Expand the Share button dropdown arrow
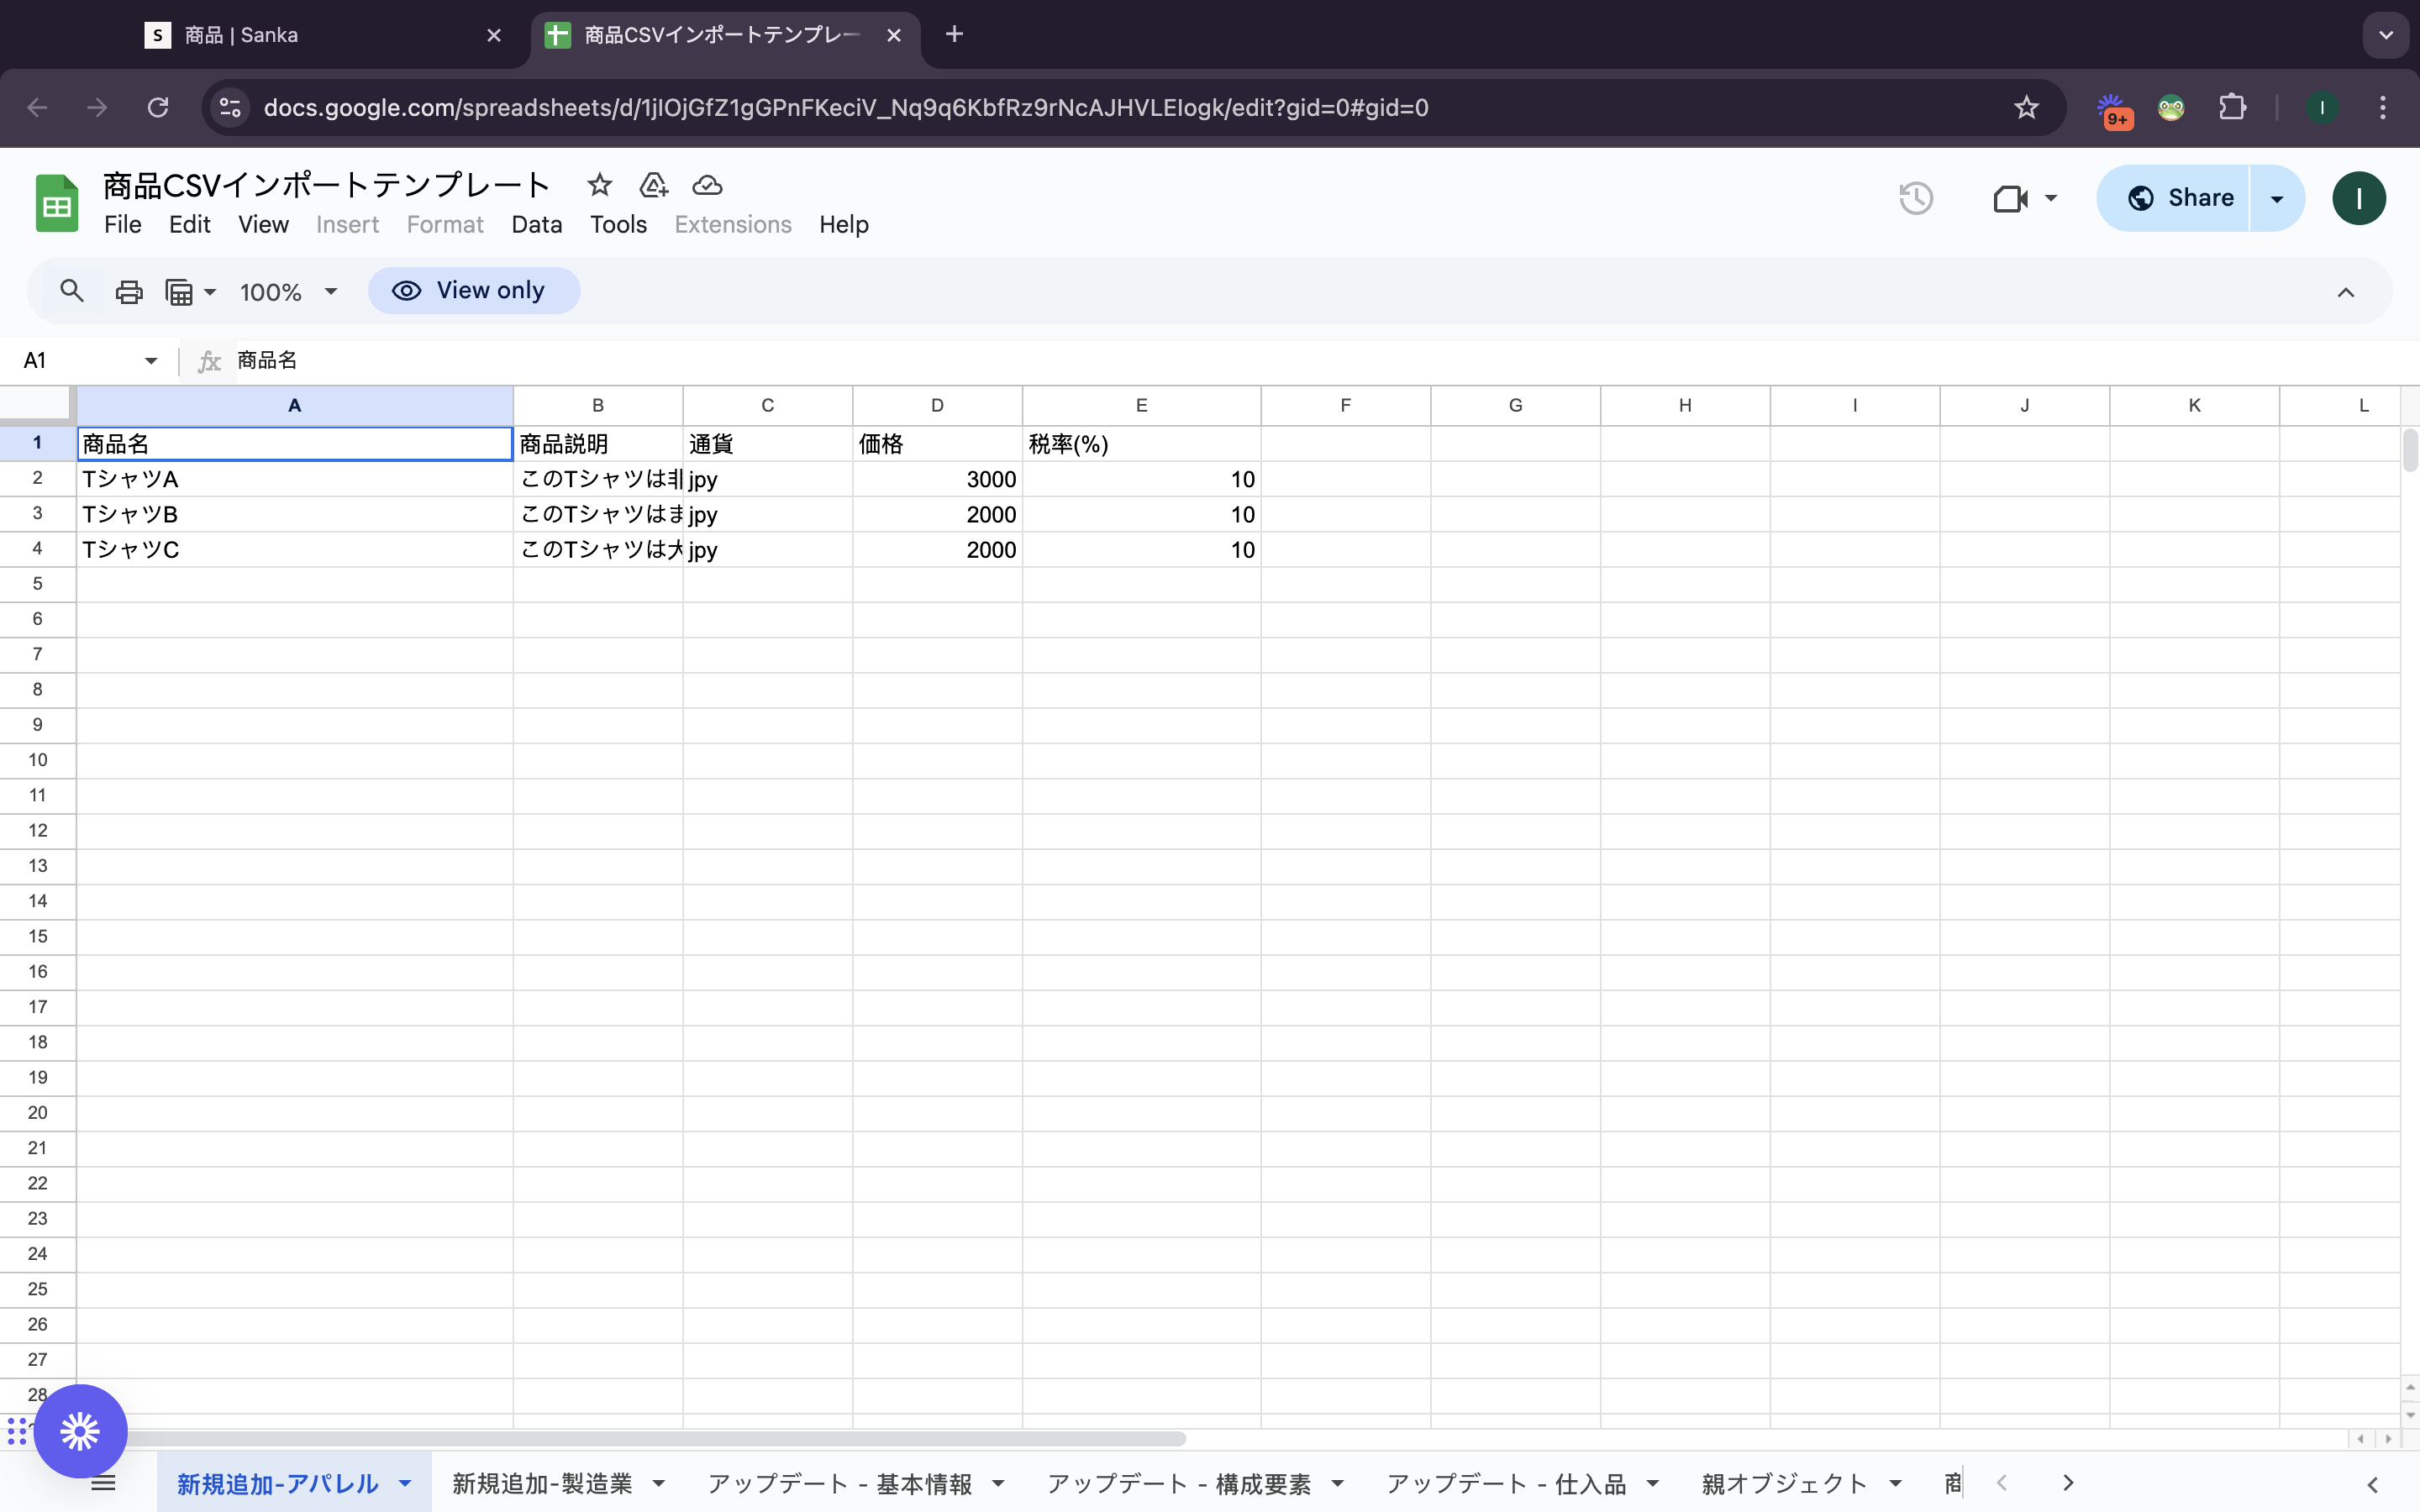This screenshot has width=2420, height=1512. coord(2277,198)
